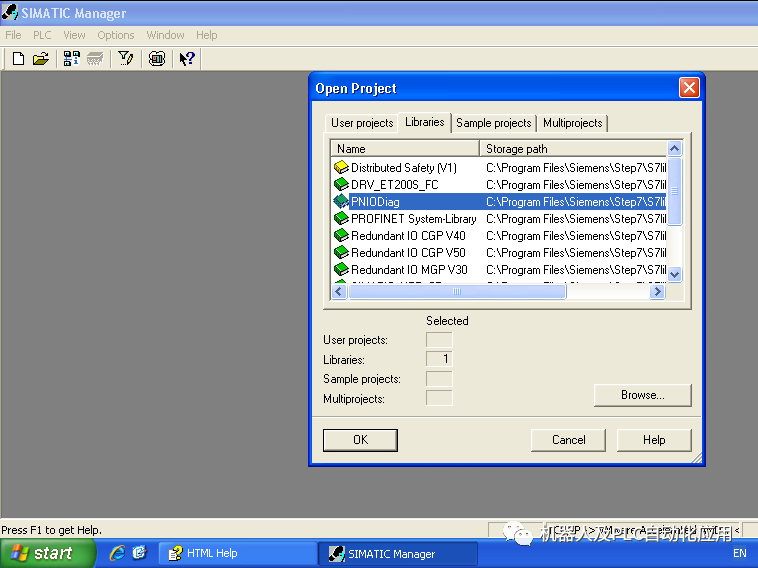Select the Distributed Safety (V1) row
Screen dimensions: 758x568
(x=499, y=168)
